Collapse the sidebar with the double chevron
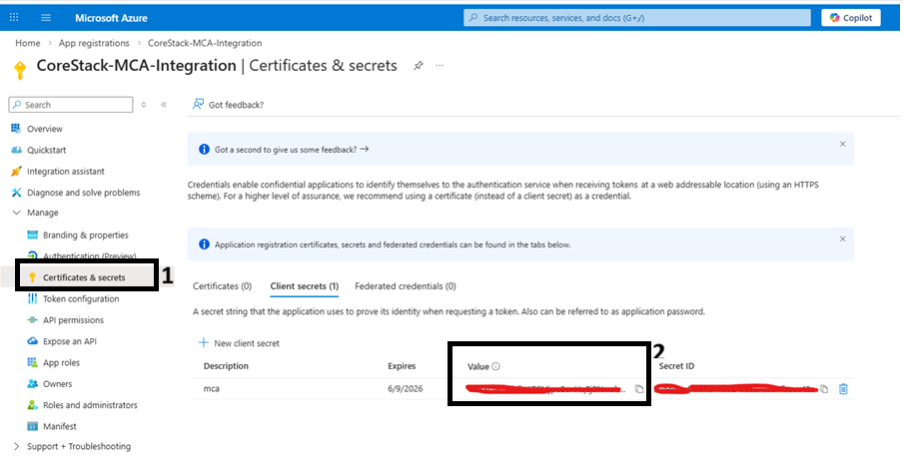The height and width of the screenshot is (462, 904). 164,105
